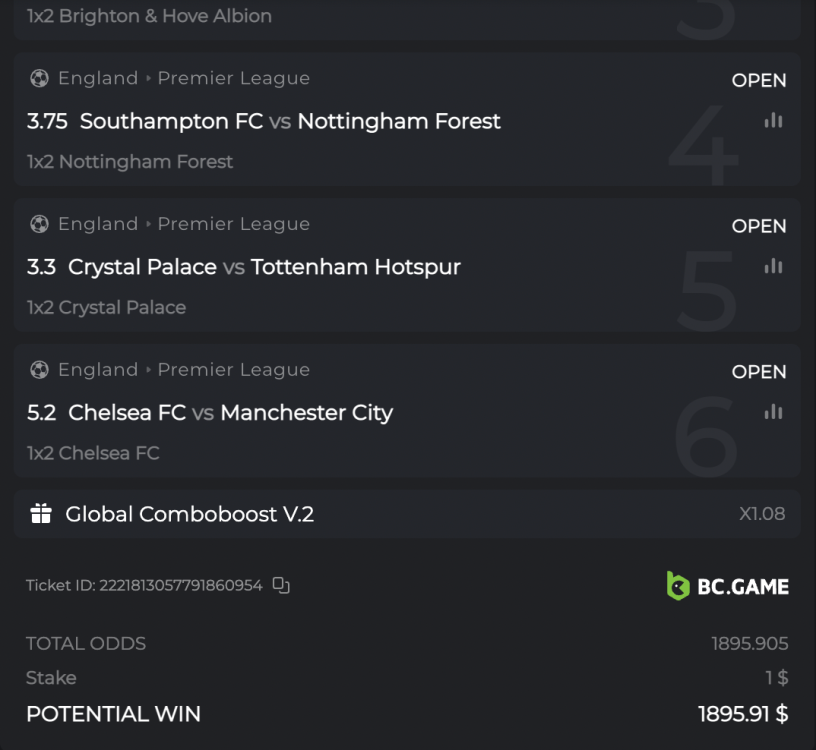Select the Chelsea FC vs Manchester City matchup

209,412
